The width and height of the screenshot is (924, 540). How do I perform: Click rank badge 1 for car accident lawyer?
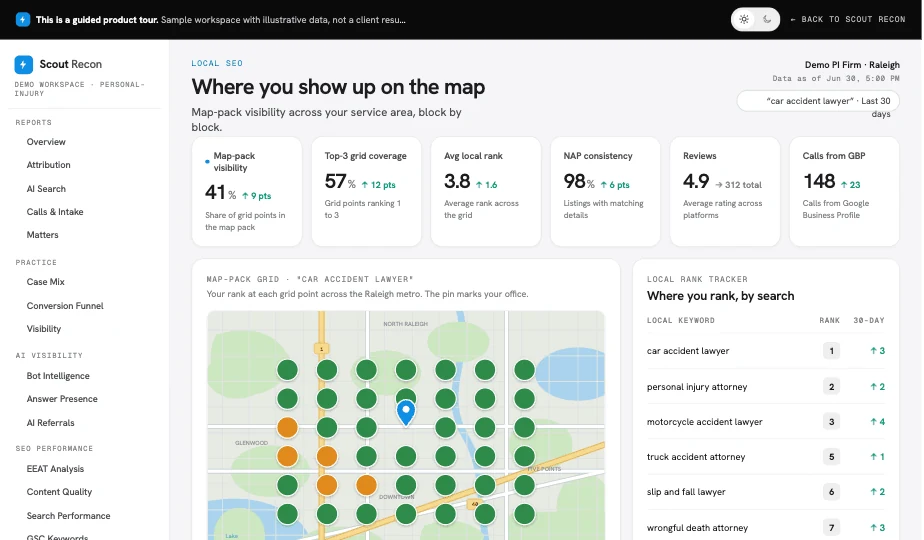point(831,351)
